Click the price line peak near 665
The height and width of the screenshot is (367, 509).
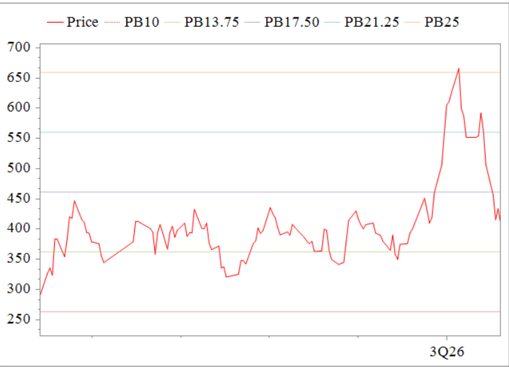click(459, 69)
